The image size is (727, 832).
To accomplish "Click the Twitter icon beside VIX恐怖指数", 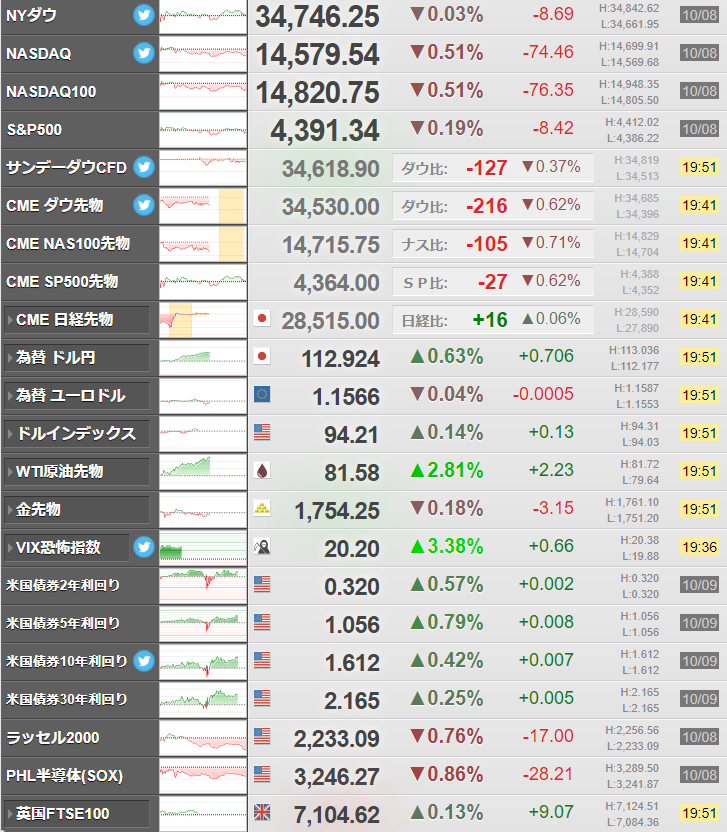I will (144, 547).
